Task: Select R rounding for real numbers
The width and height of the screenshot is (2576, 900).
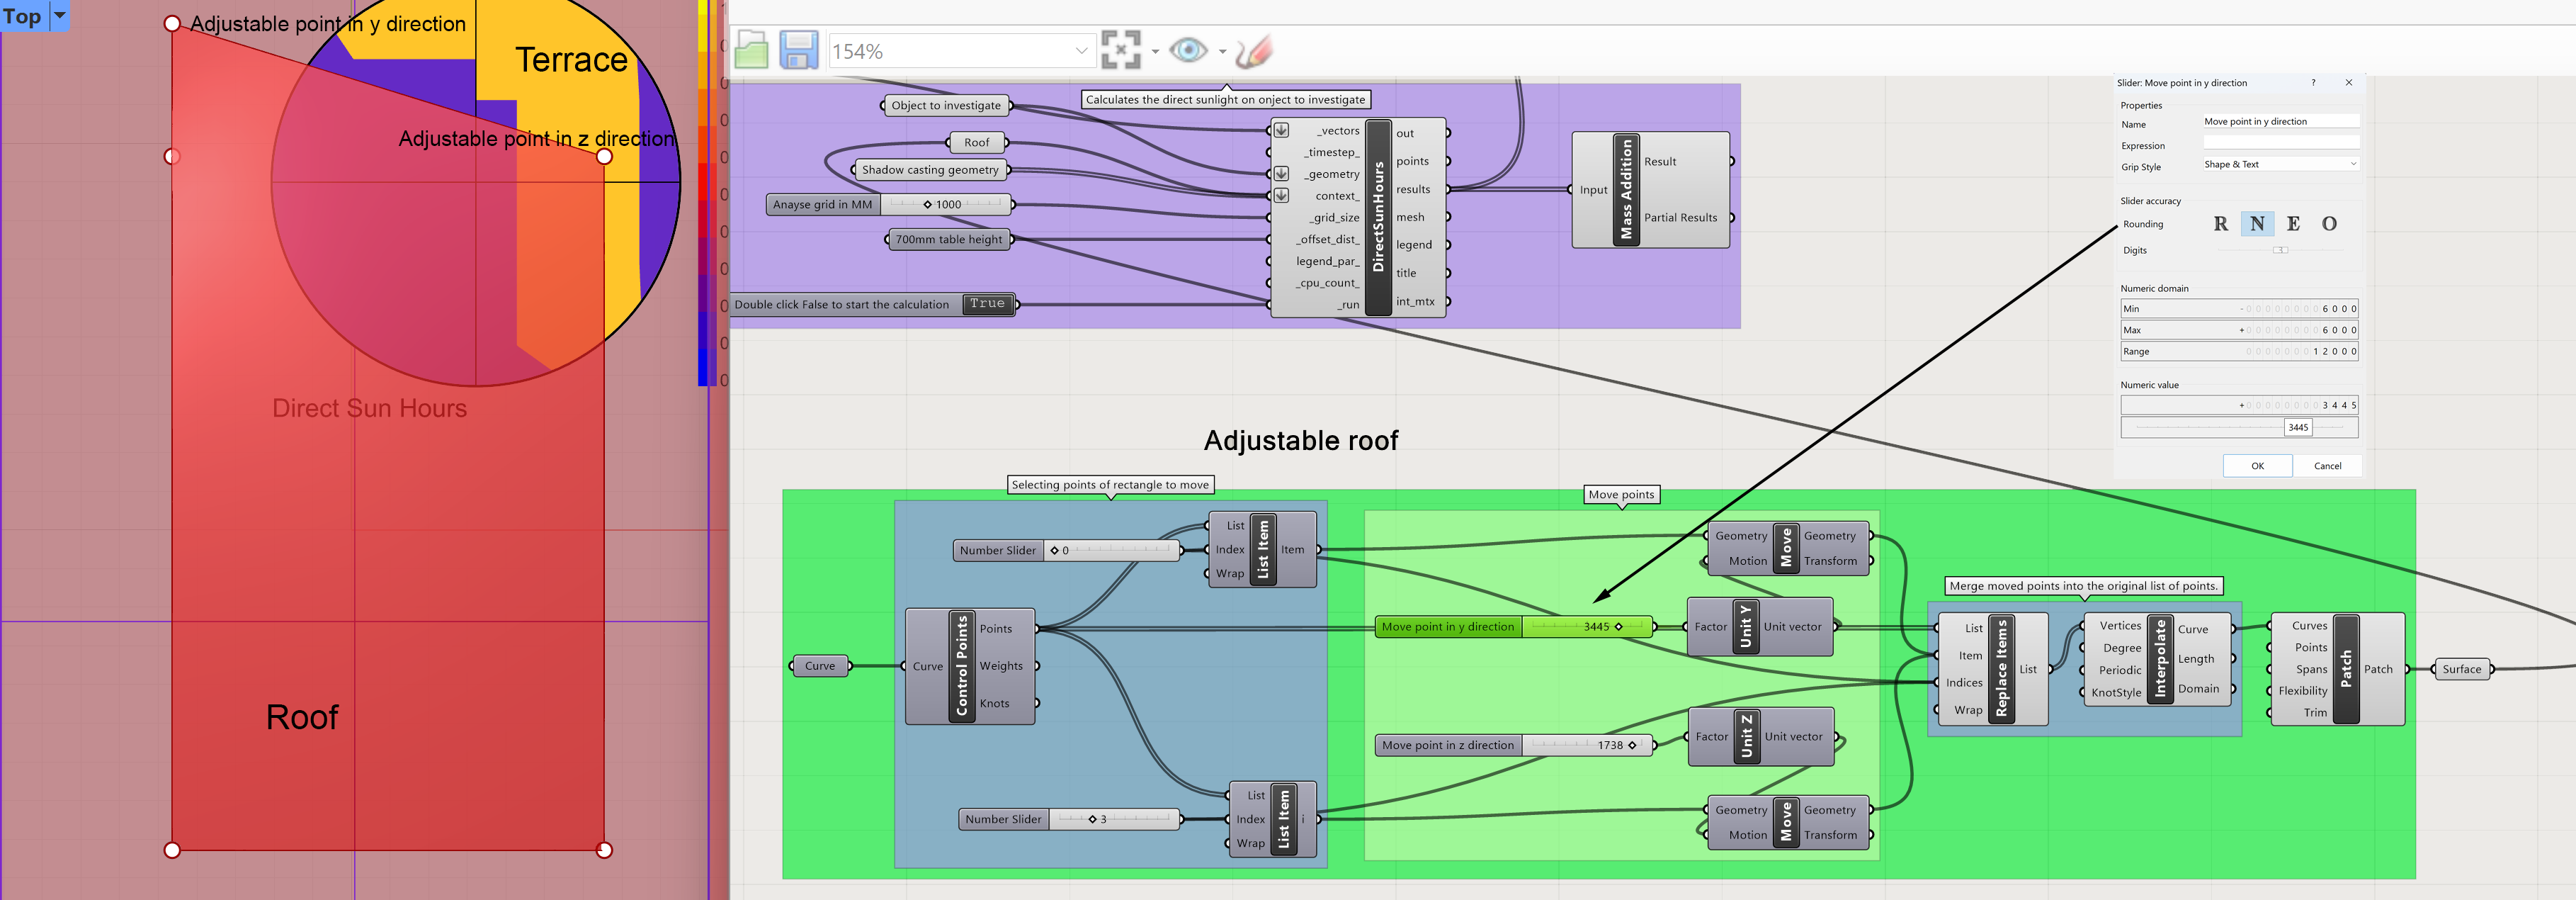Action: click(x=2220, y=224)
